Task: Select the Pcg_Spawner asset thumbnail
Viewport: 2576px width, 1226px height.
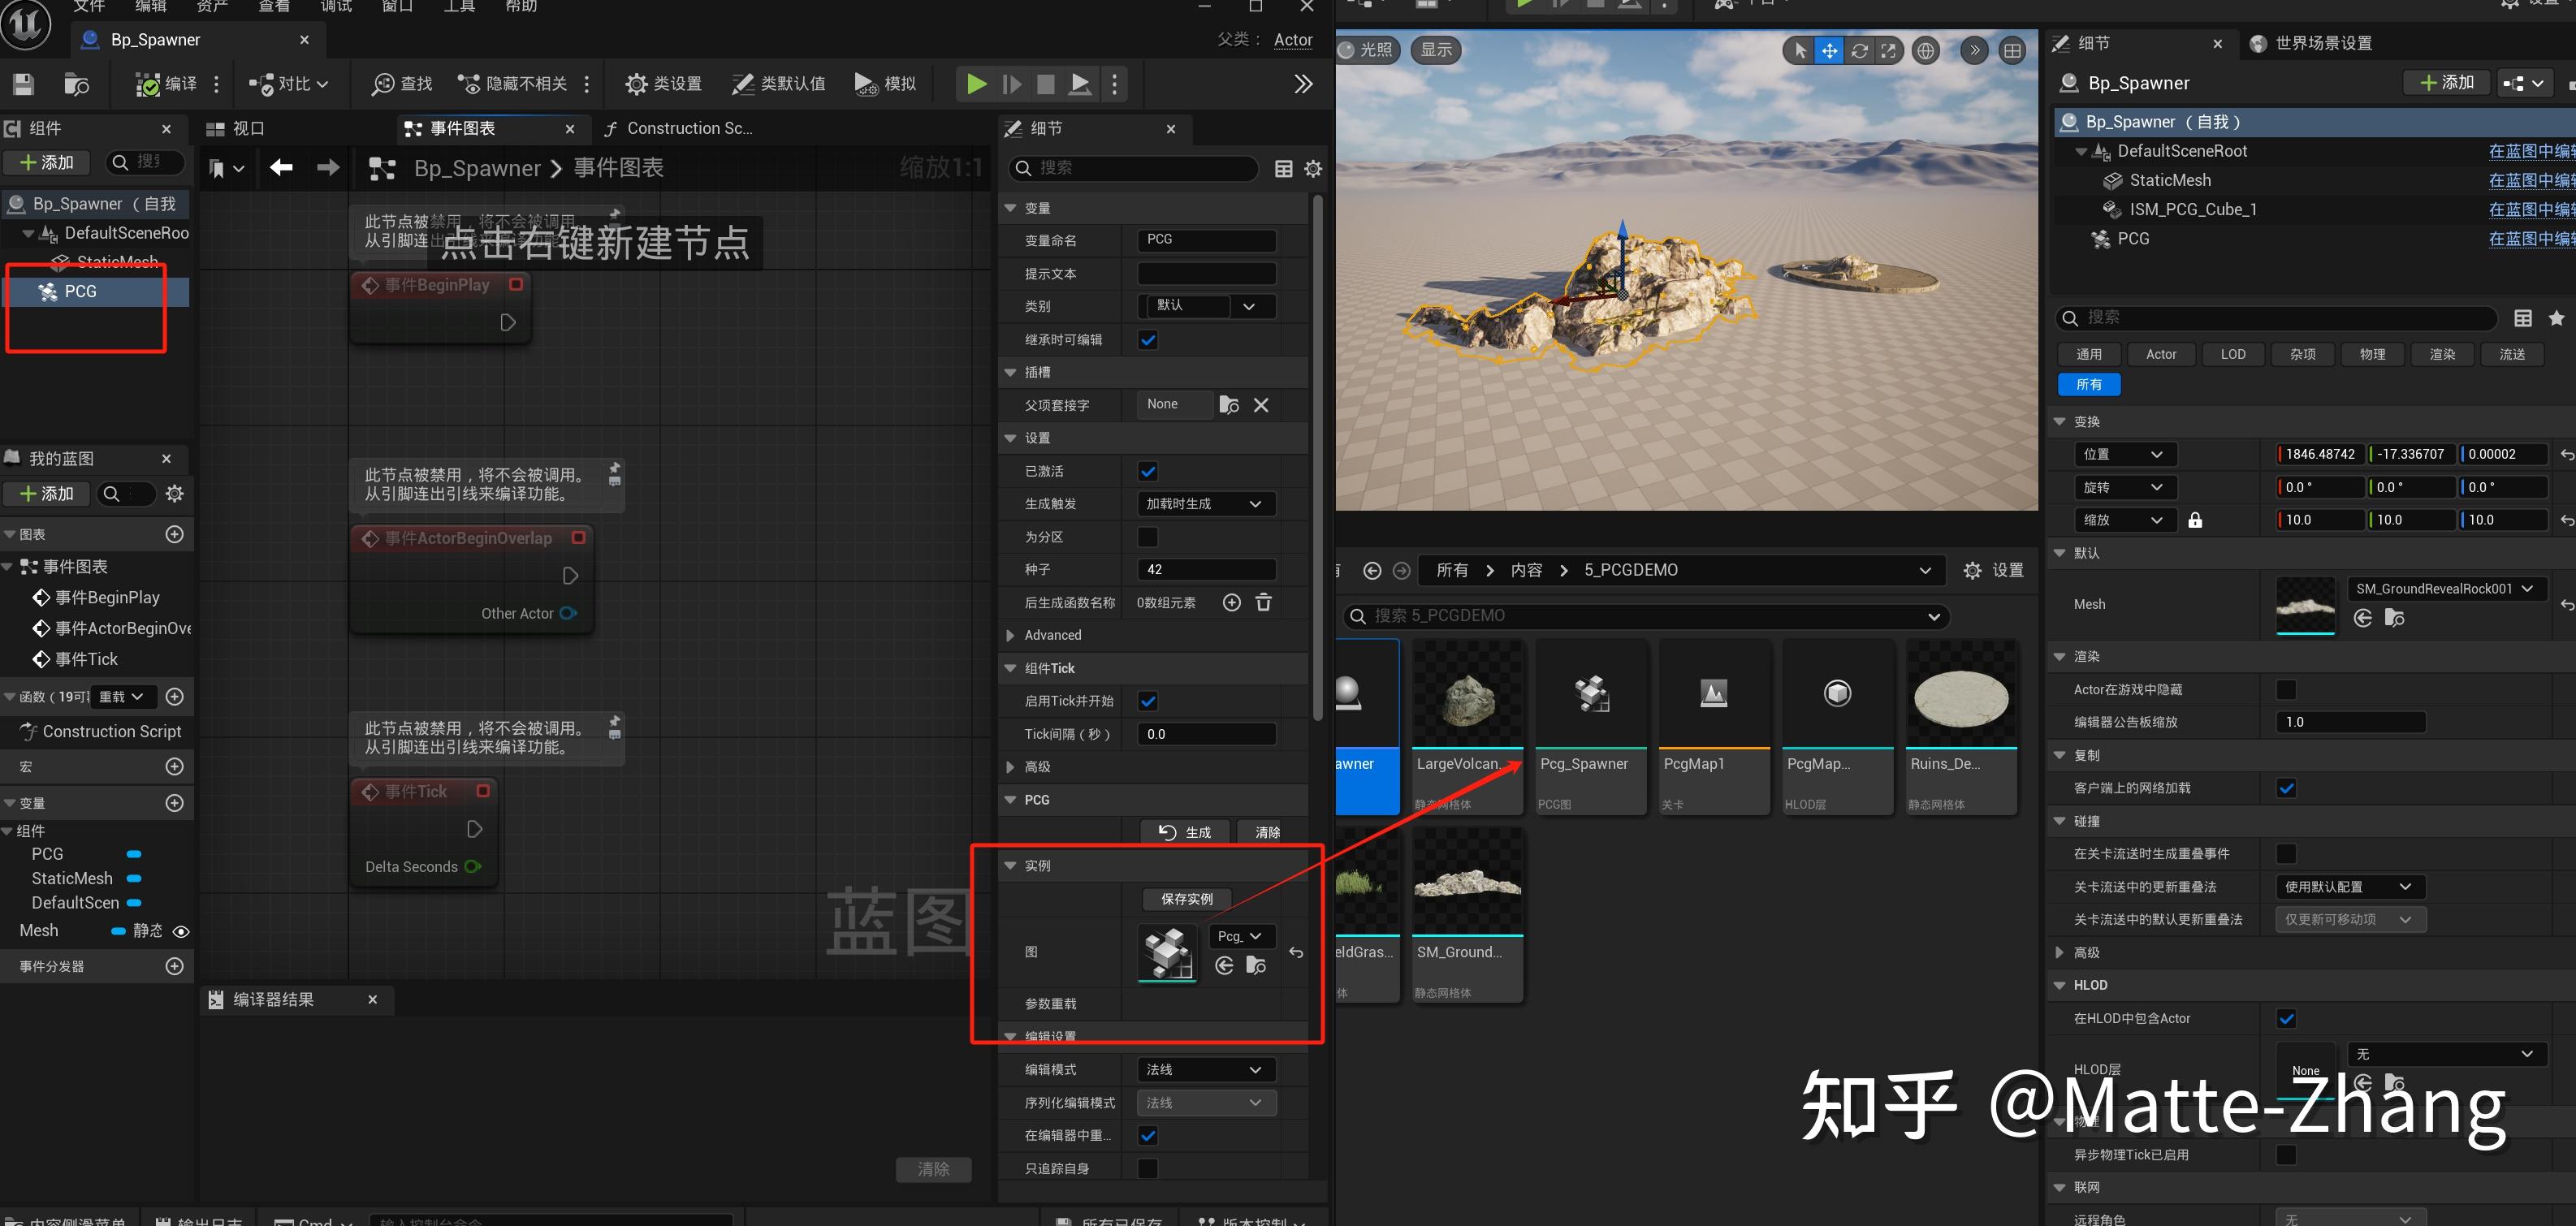Action: (1590, 695)
